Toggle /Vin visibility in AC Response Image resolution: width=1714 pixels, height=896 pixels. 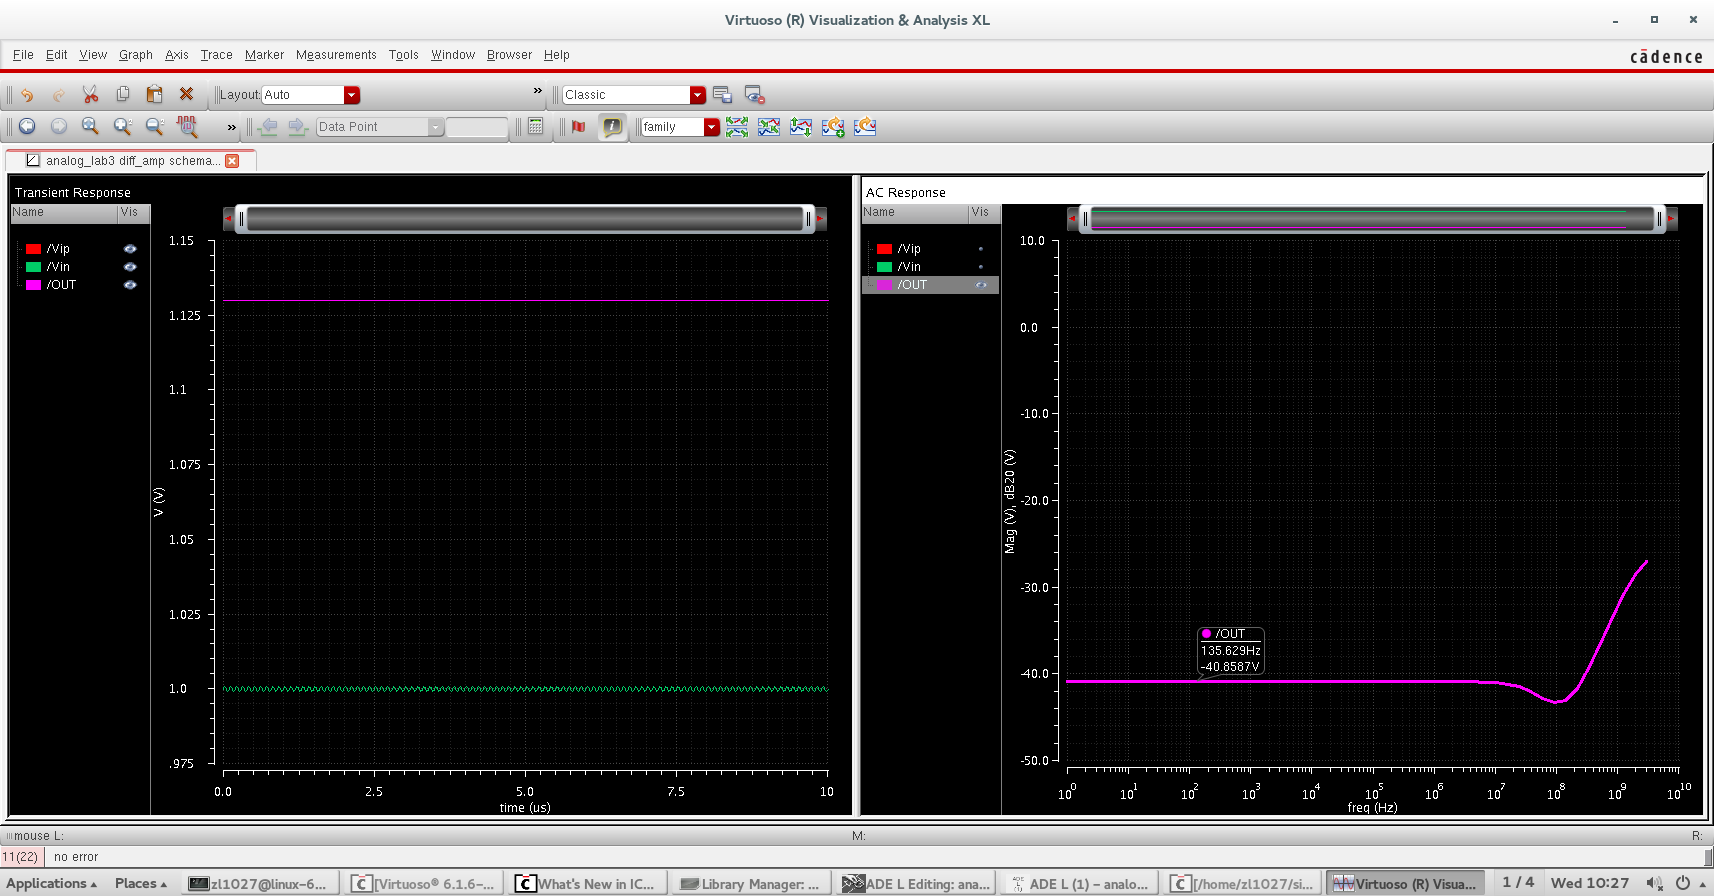pyautogui.click(x=981, y=267)
